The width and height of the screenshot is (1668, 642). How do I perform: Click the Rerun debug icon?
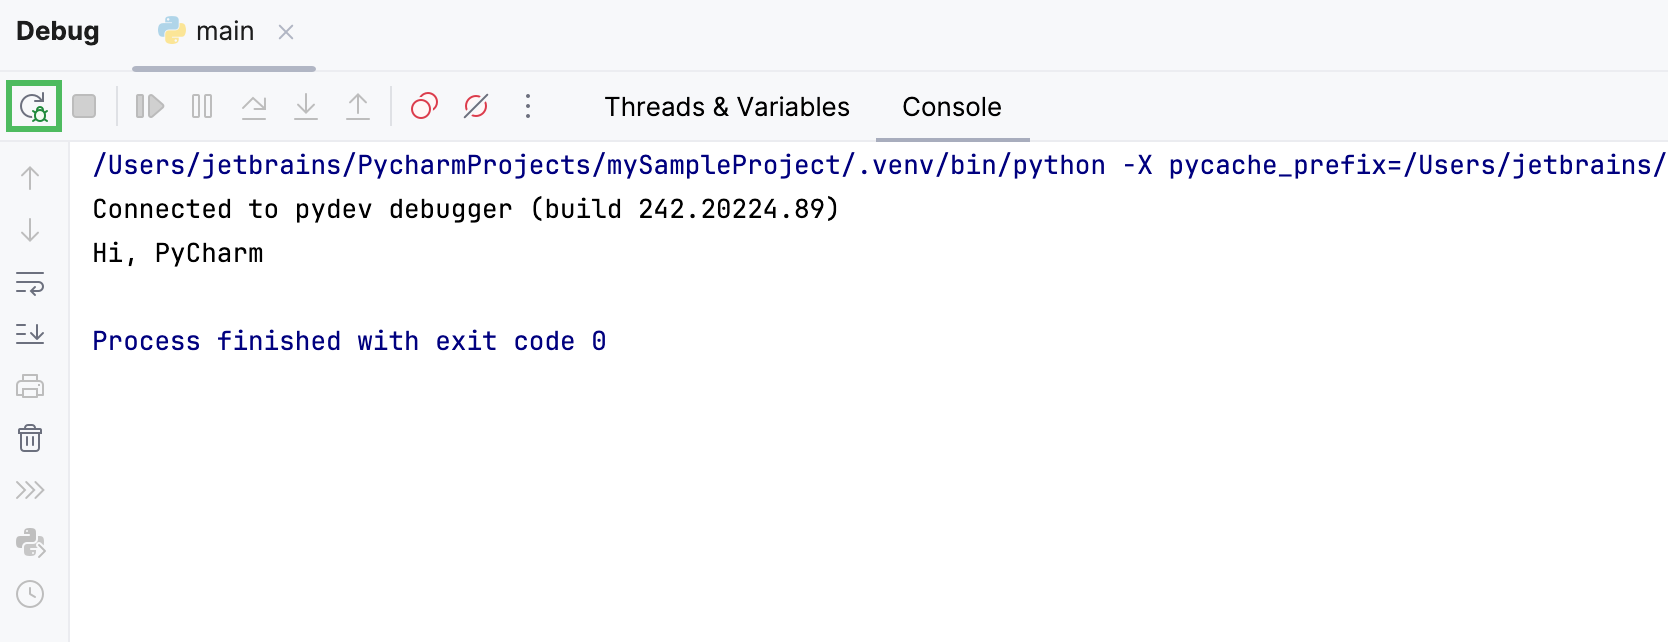click(34, 106)
